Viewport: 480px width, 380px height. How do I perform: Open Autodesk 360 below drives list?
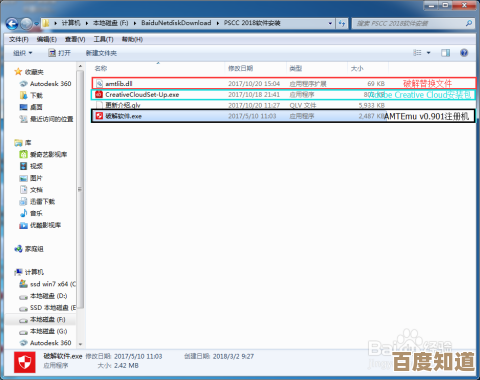click(50, 343)
